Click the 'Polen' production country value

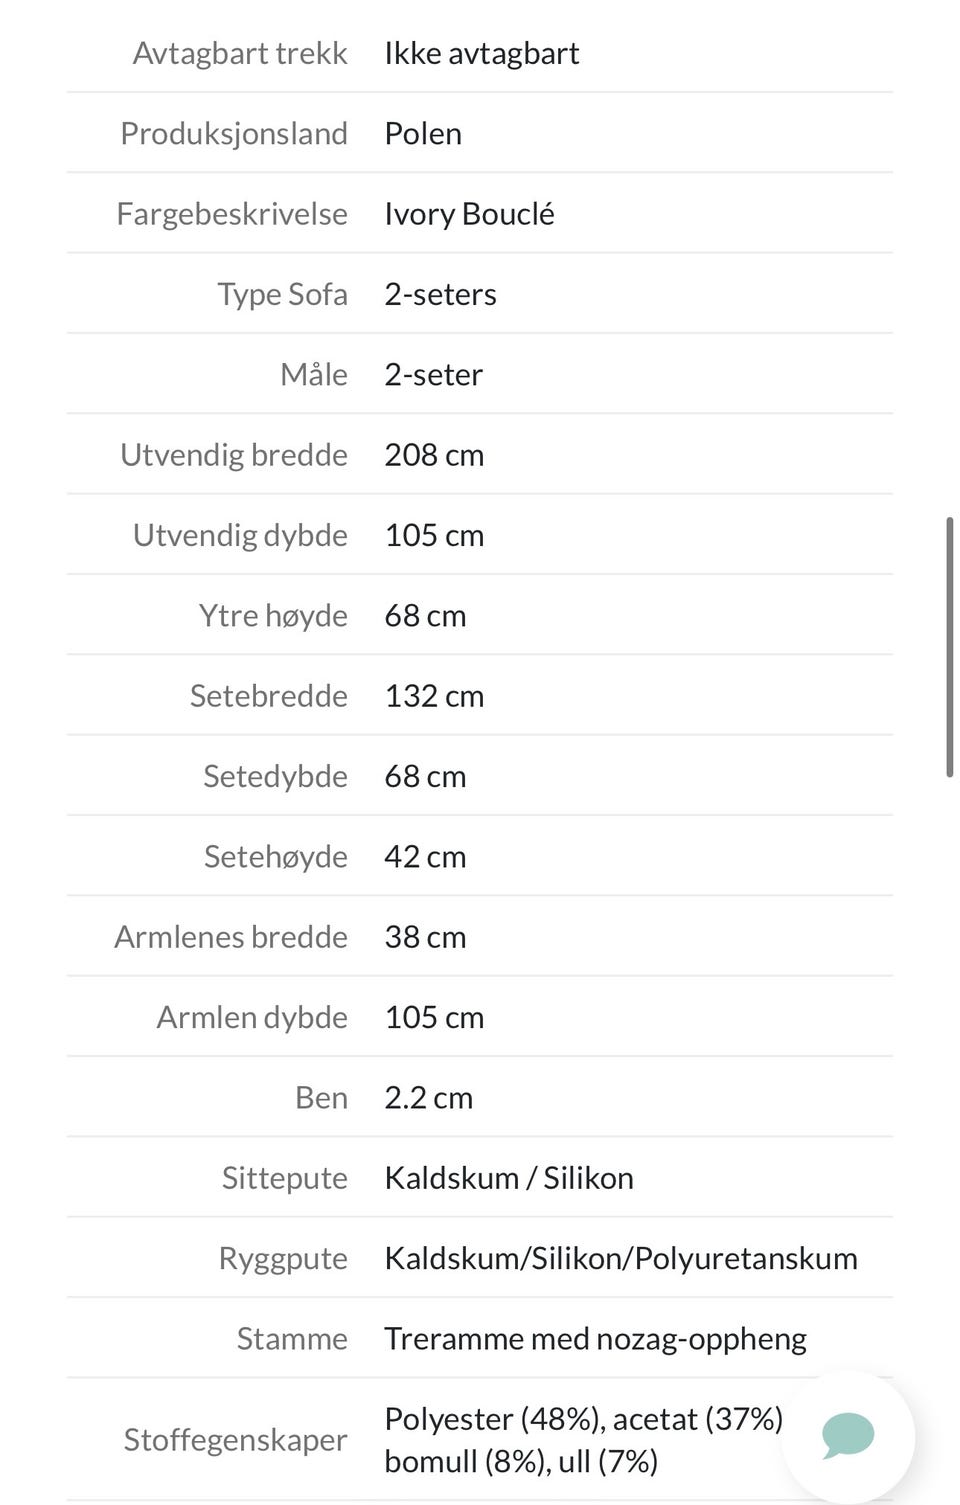point(423,134)
